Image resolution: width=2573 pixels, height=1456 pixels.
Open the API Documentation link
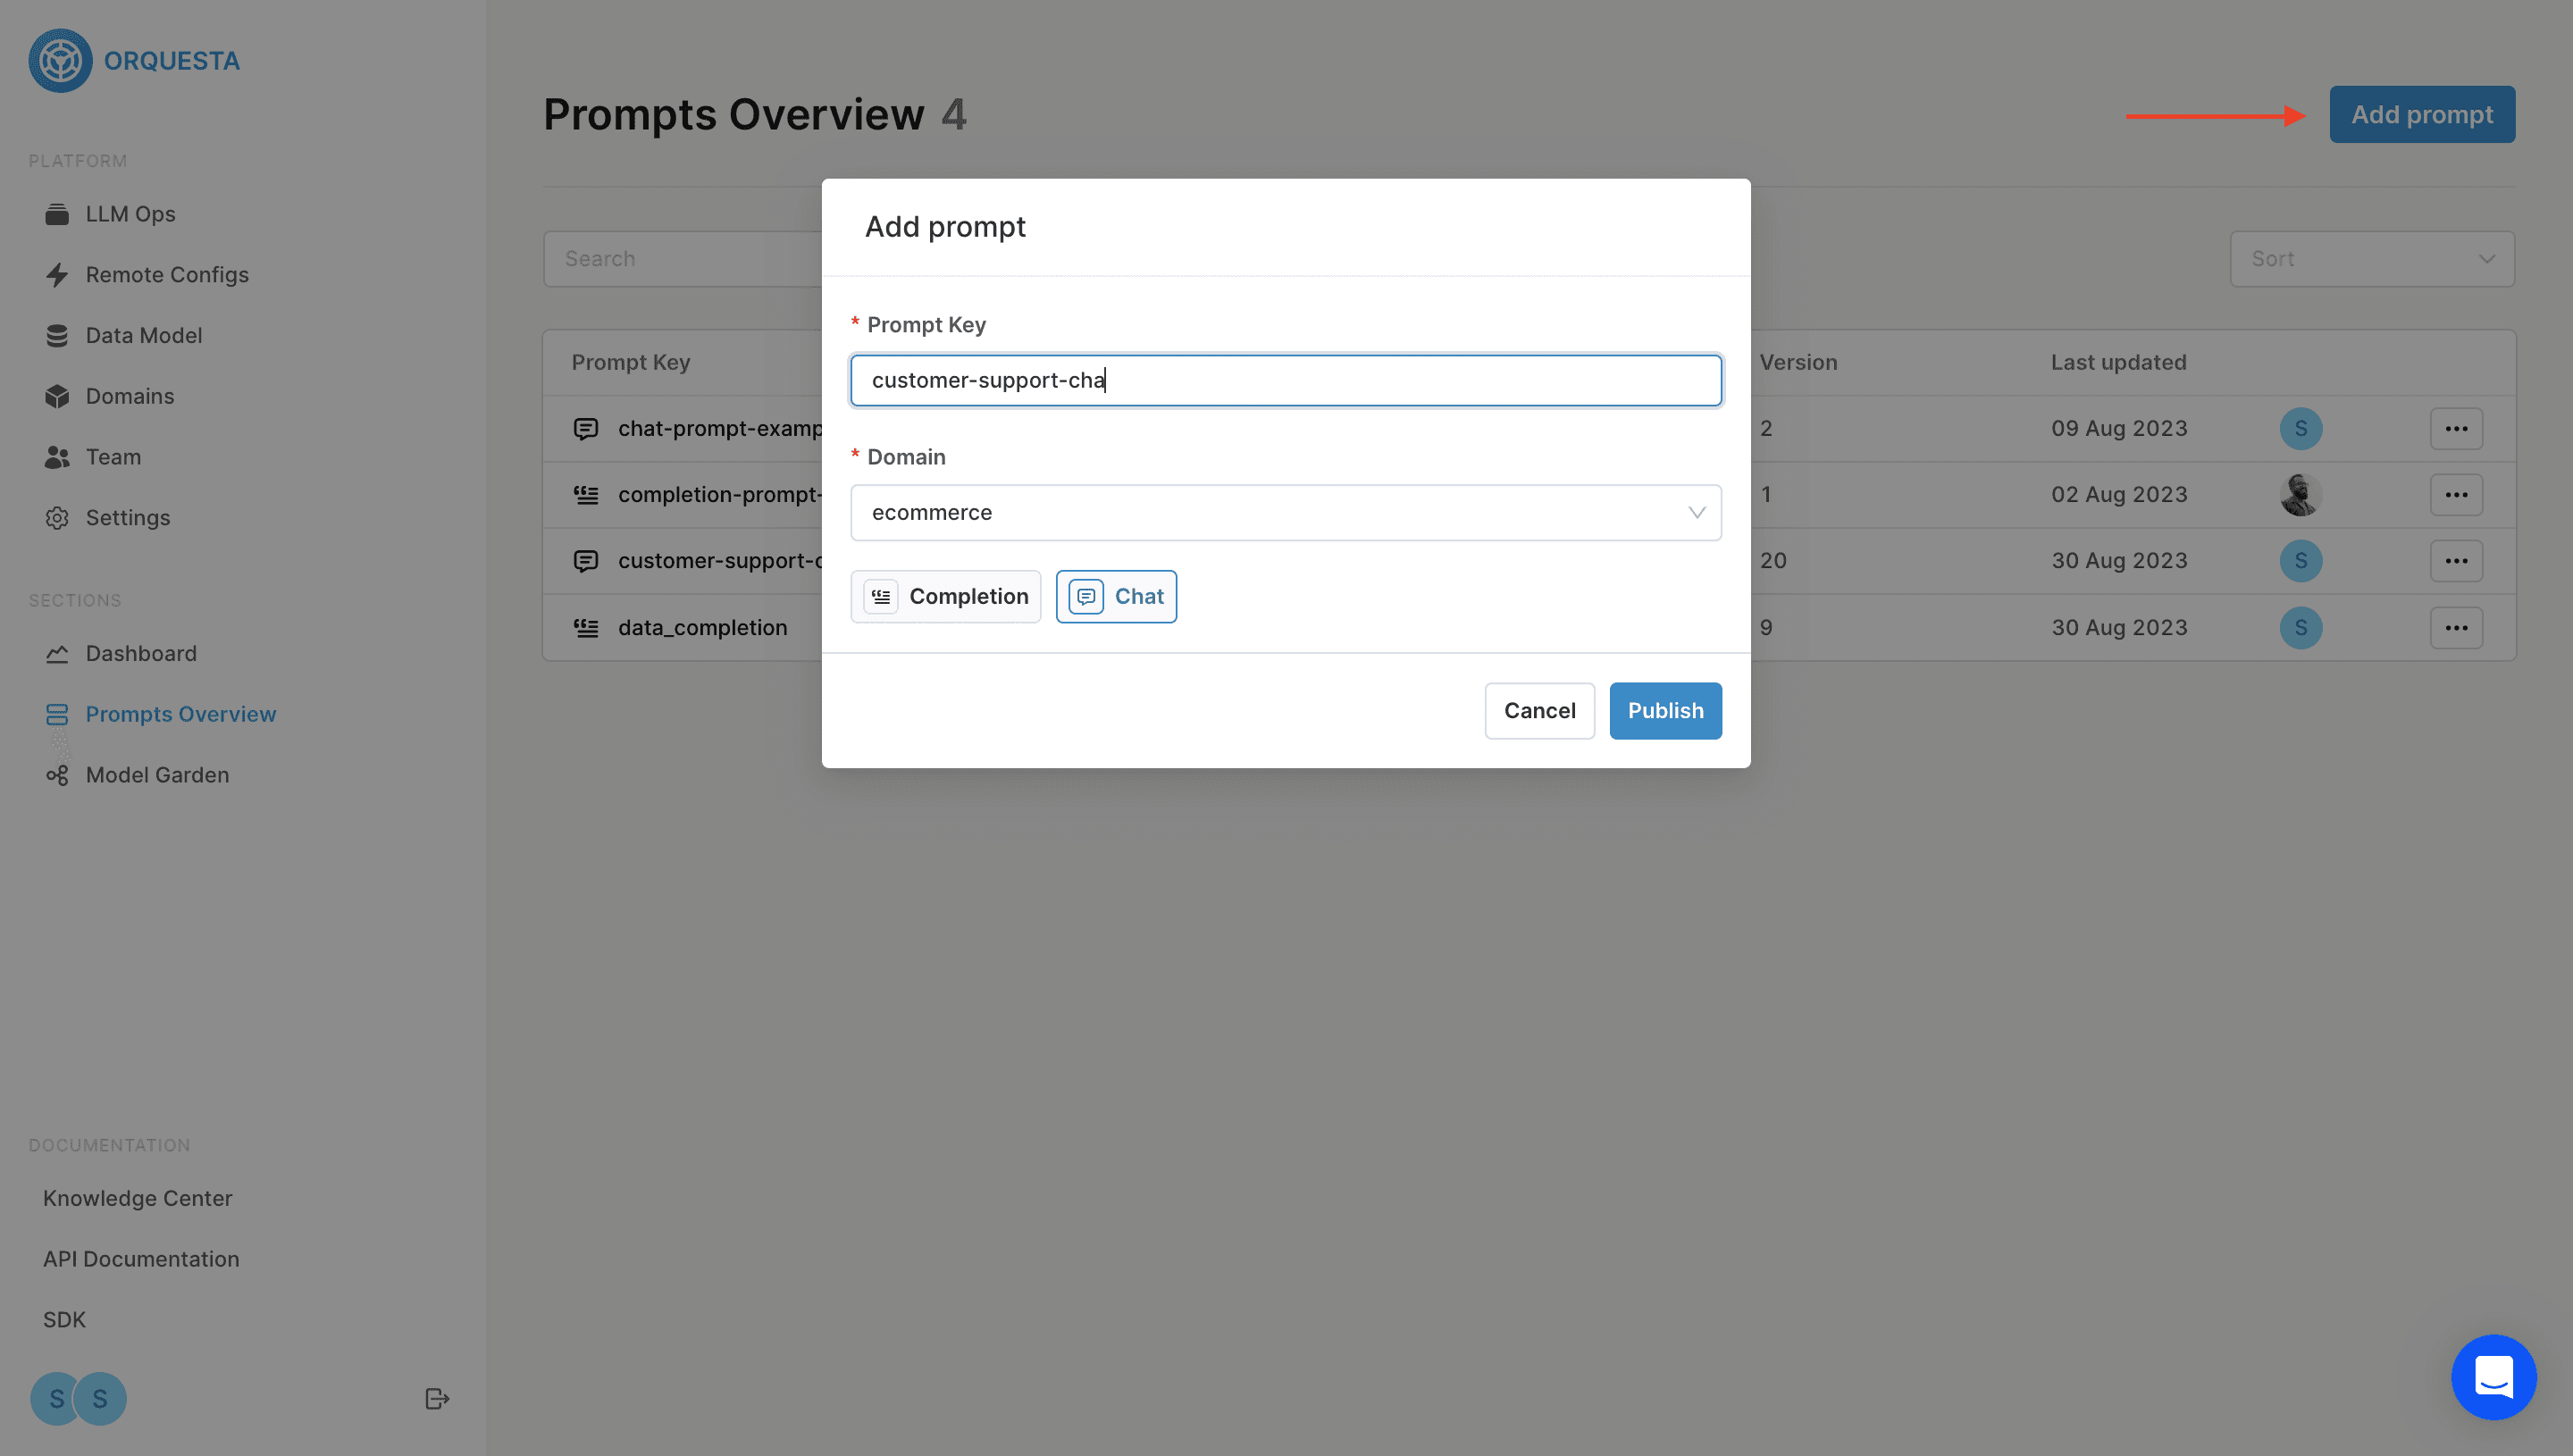coord(141,1259)
